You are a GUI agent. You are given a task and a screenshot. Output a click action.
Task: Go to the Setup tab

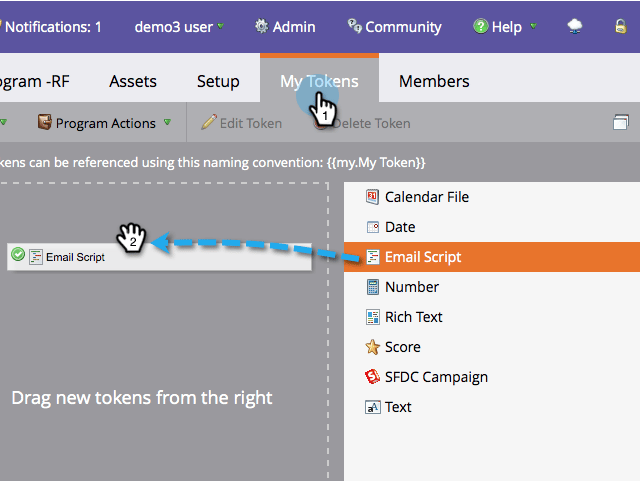pyautogui.click(x=218, y=81)
